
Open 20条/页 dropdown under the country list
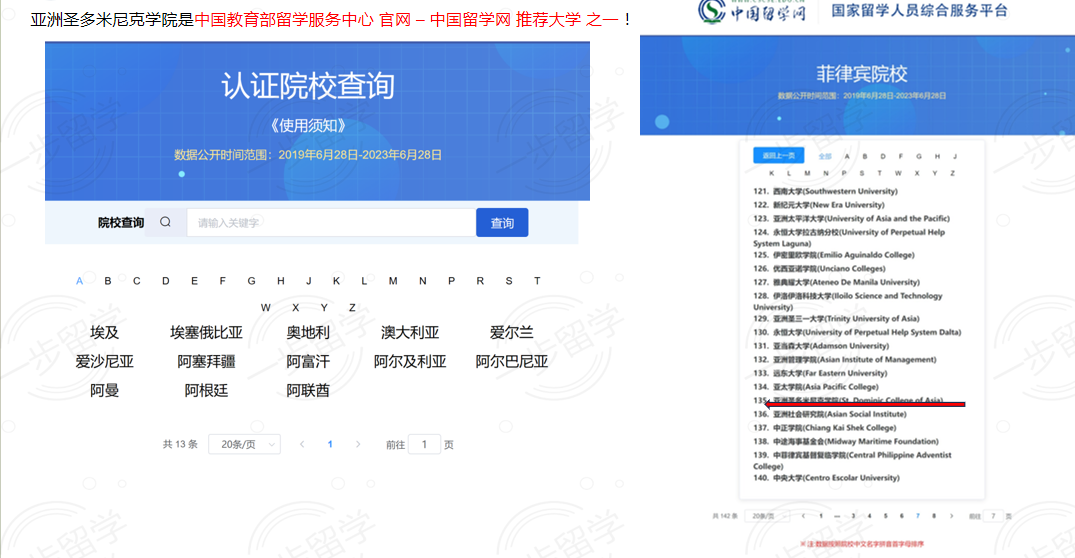coord(244,444)
